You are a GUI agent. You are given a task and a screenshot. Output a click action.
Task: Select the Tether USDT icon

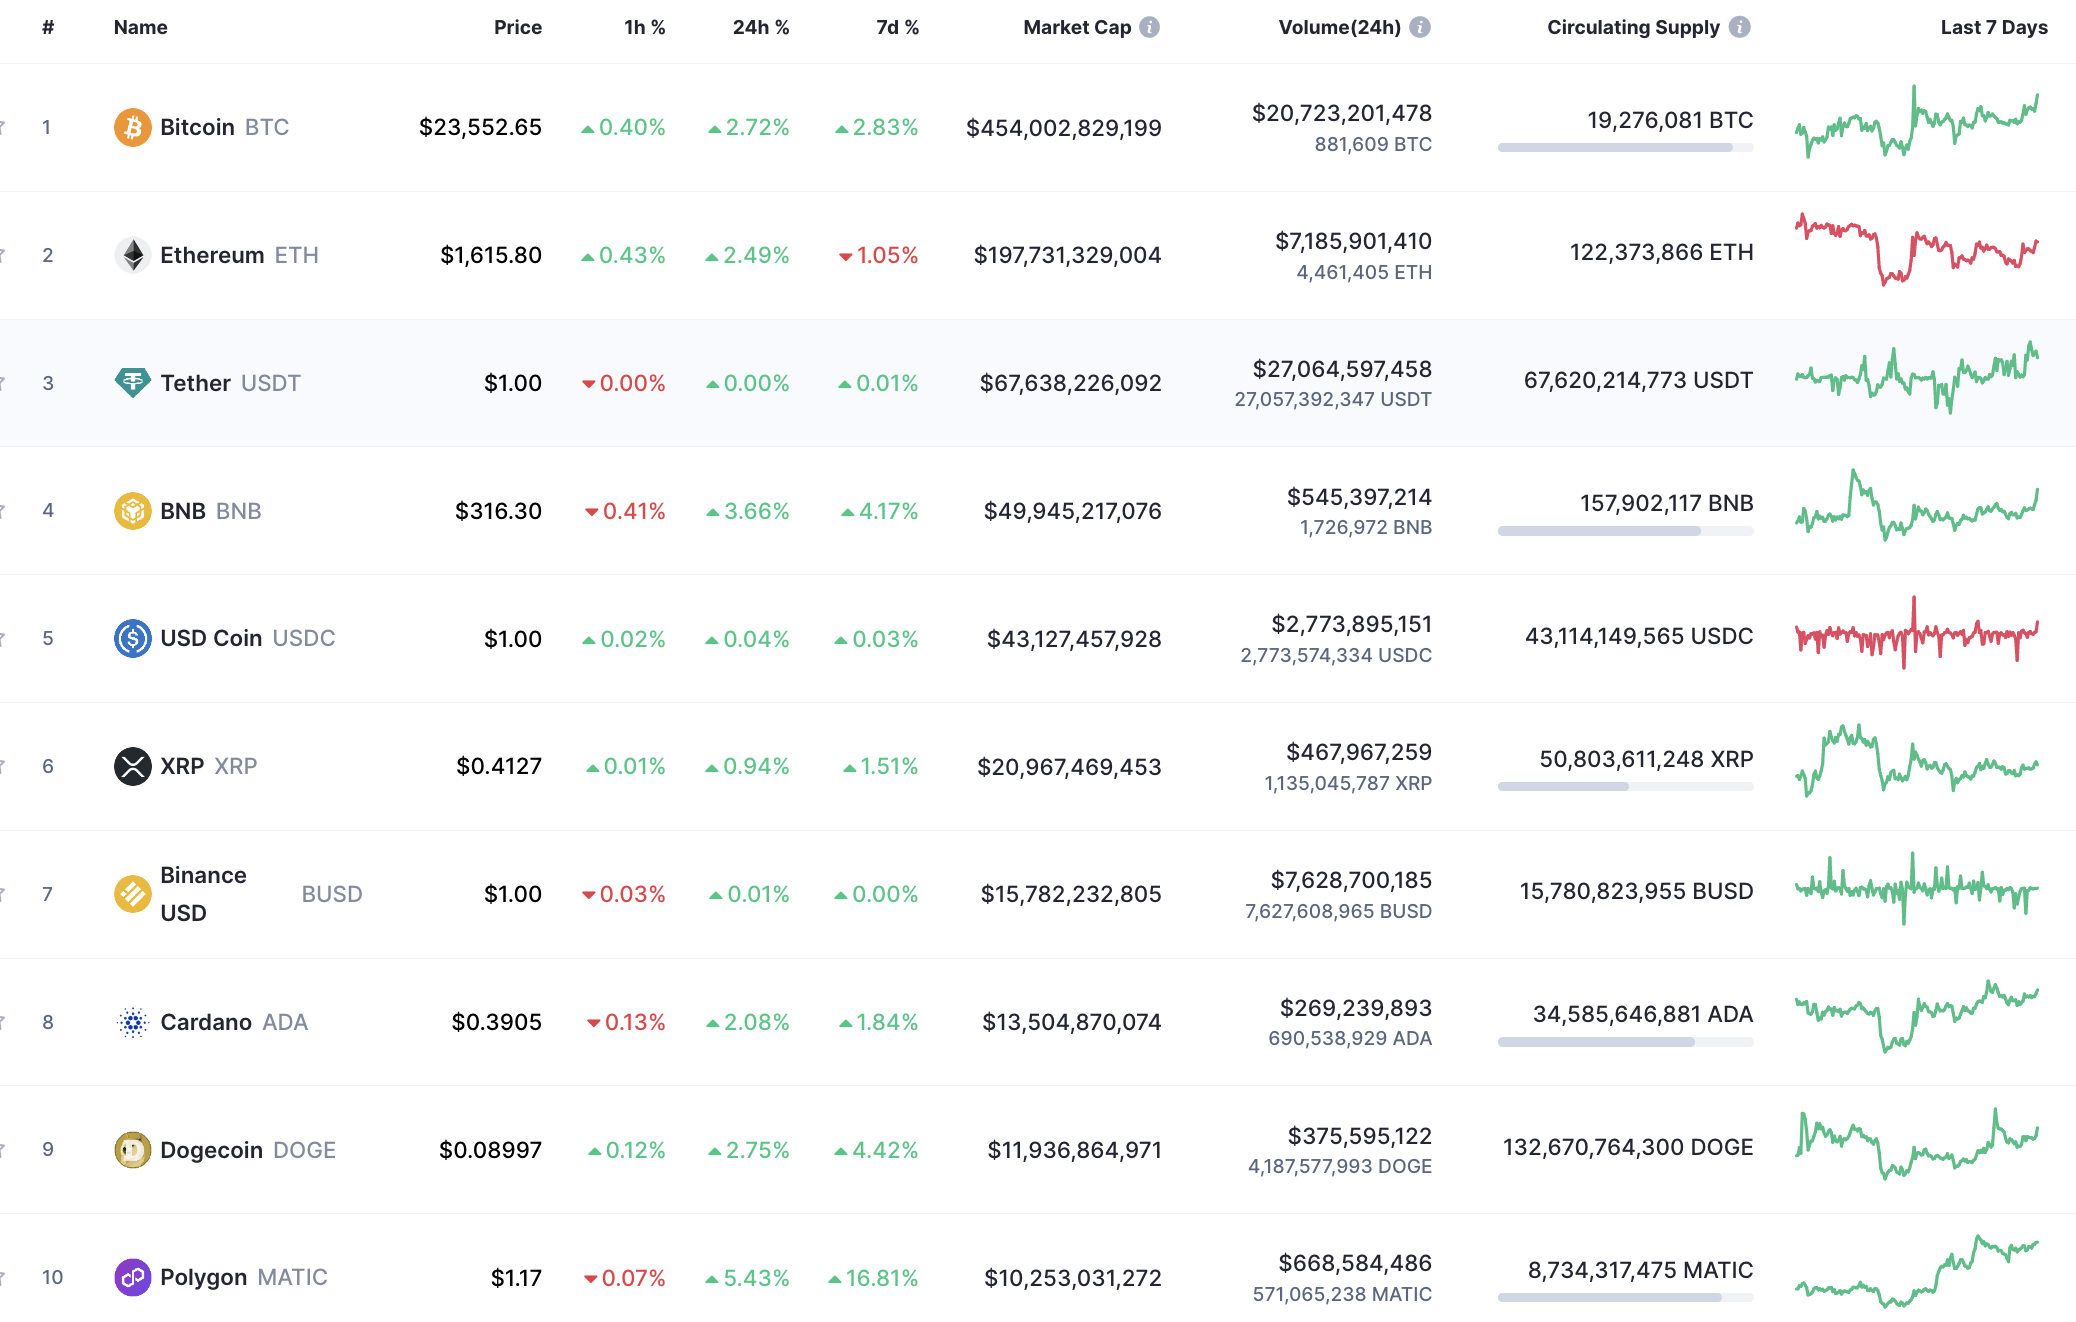pos(131,382)
